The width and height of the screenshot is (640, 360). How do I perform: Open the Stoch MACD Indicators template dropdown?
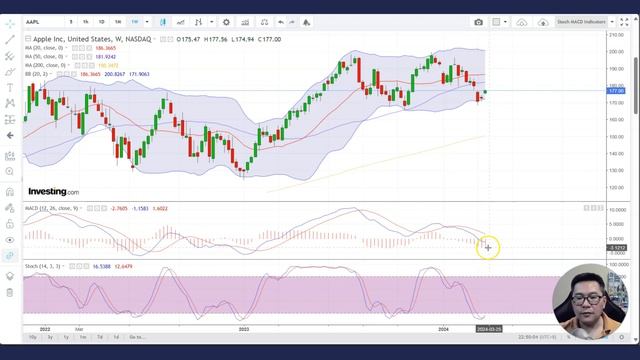[x=612, y=22]
